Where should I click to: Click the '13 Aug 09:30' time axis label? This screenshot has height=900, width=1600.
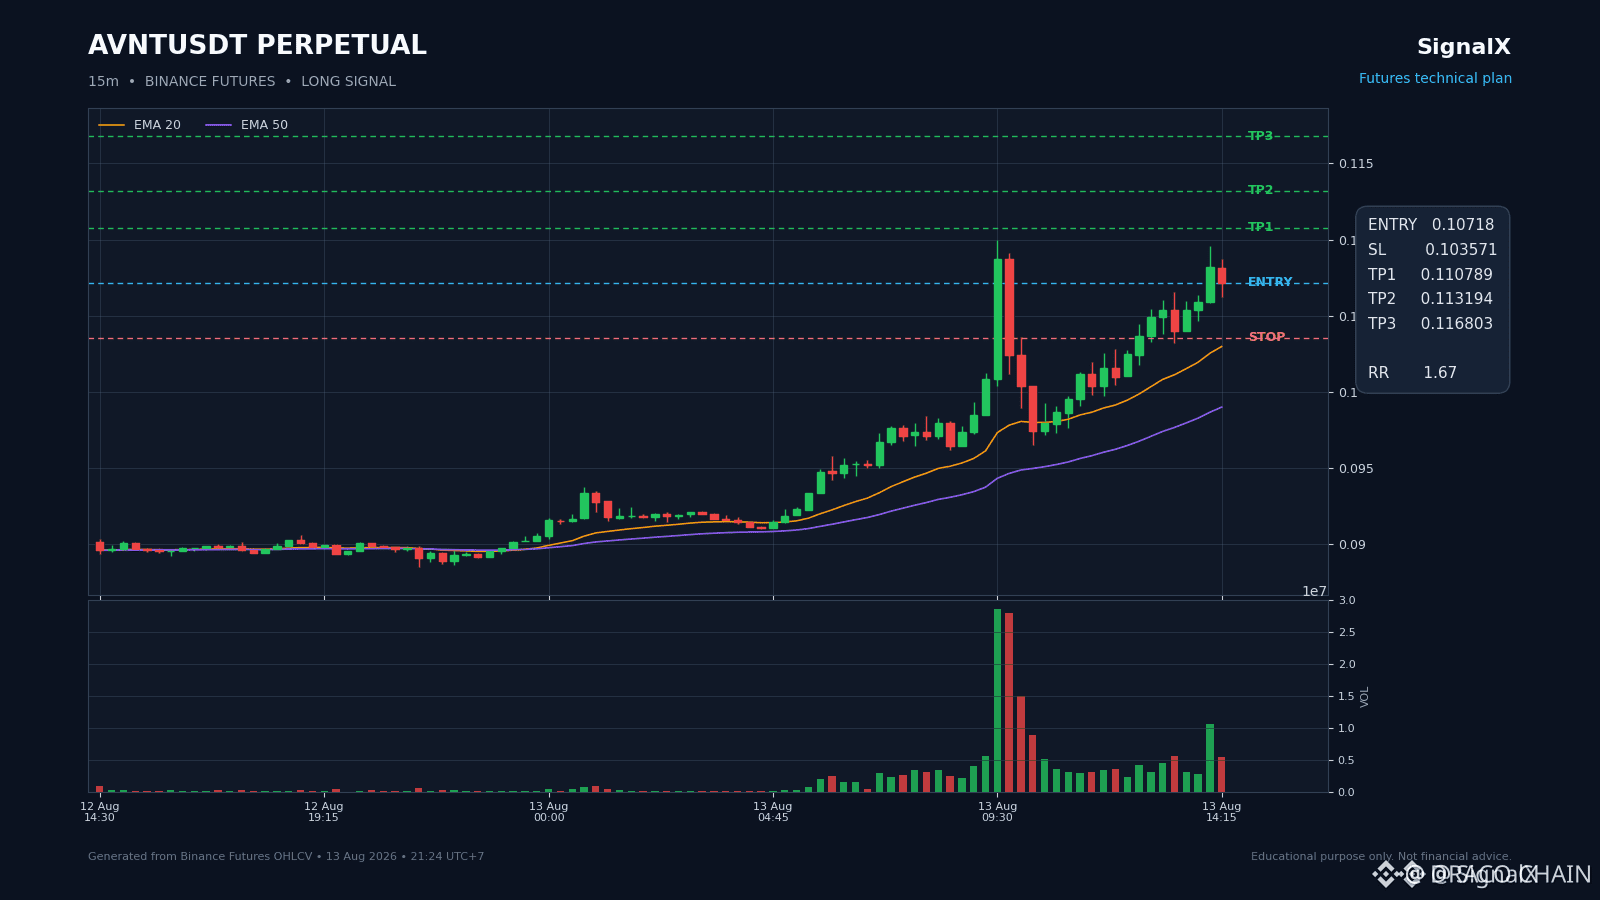pyautogui.click(x=997, y=812)
